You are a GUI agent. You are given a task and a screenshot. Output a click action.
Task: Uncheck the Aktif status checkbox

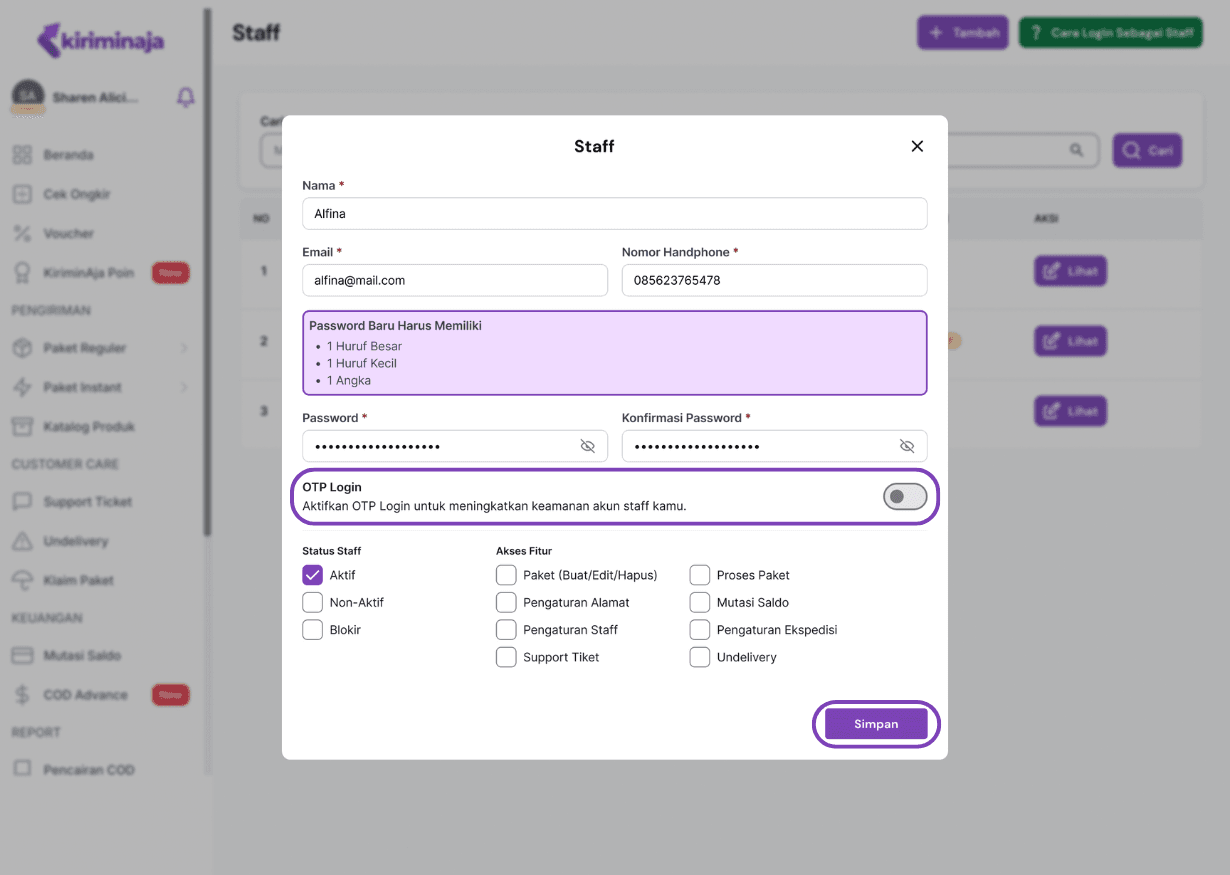coord(313,575)
